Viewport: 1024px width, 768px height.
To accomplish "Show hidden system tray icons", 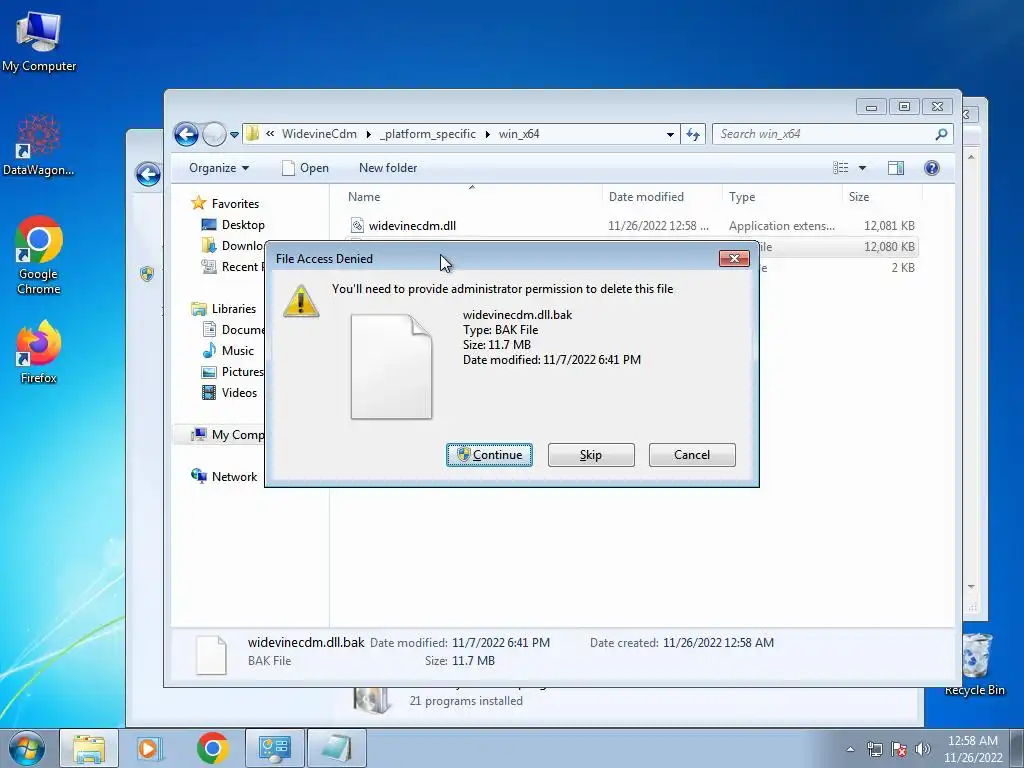I will pyautogui.click(x=850, y=749).
